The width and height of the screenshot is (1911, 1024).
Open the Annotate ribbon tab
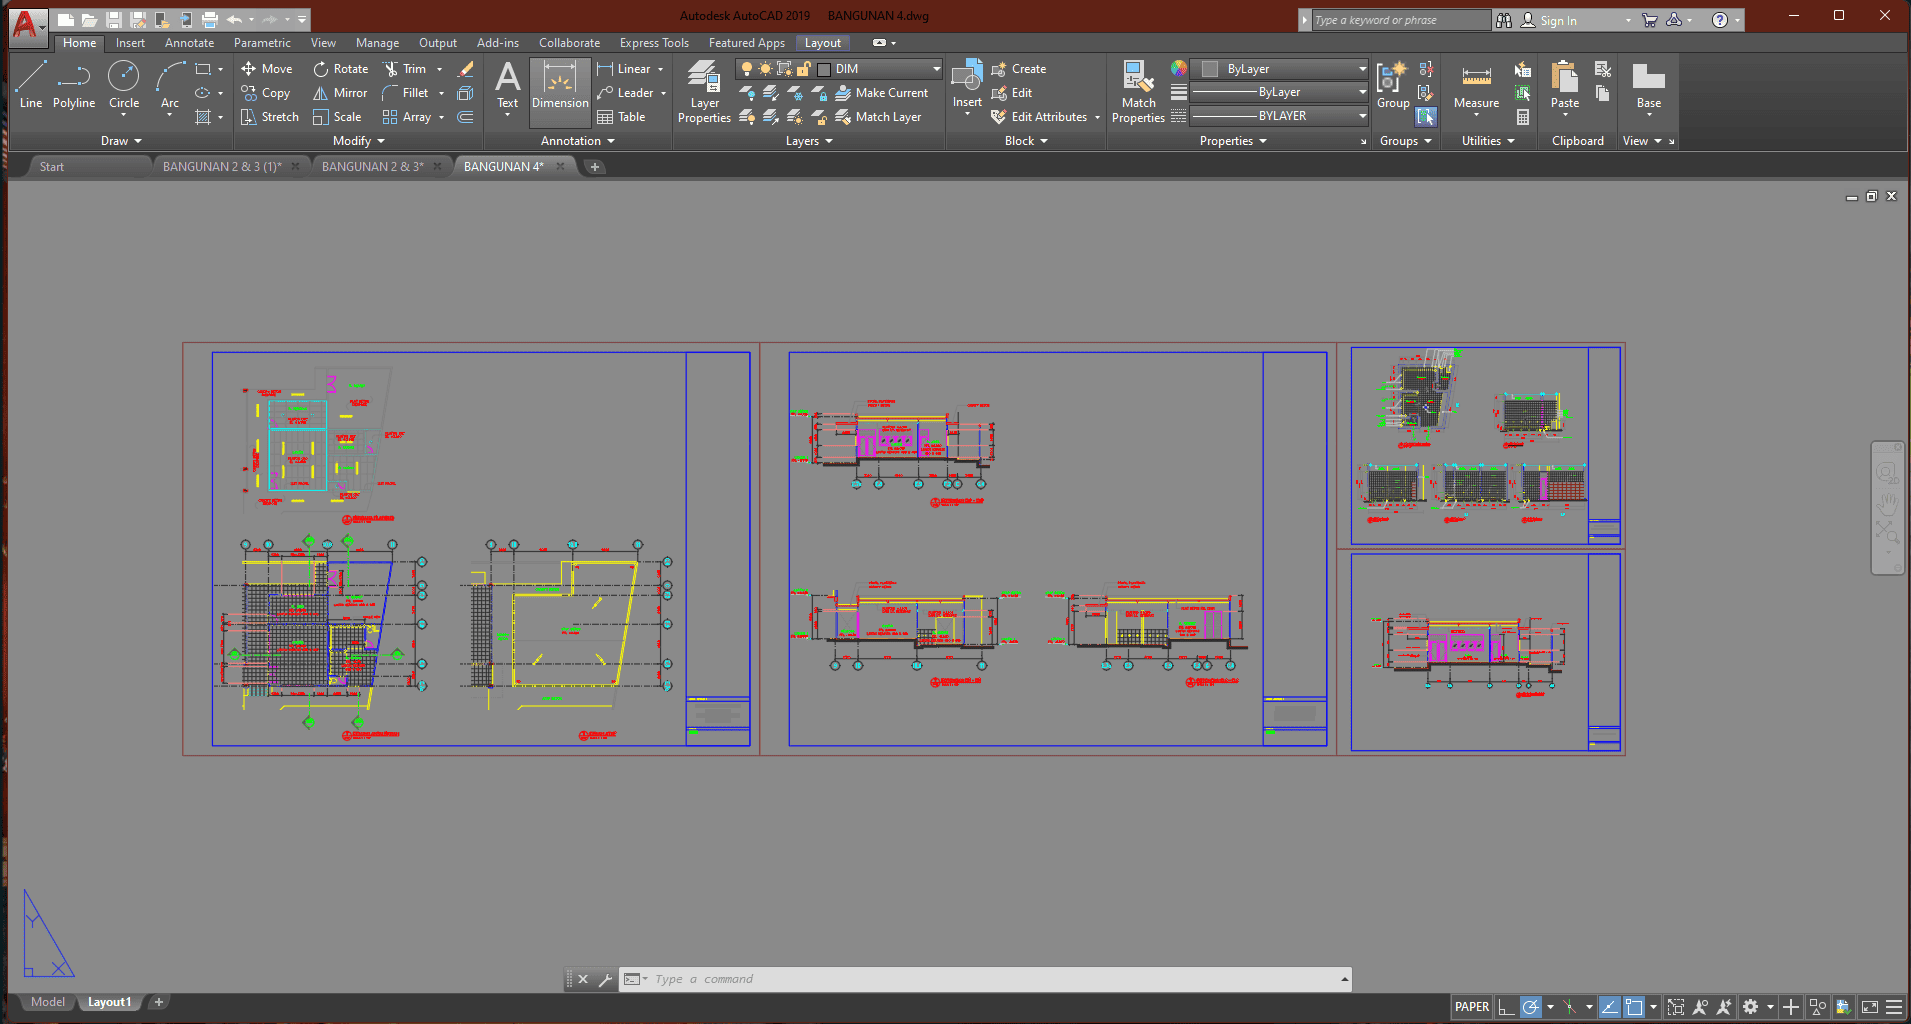pos(189,43)
